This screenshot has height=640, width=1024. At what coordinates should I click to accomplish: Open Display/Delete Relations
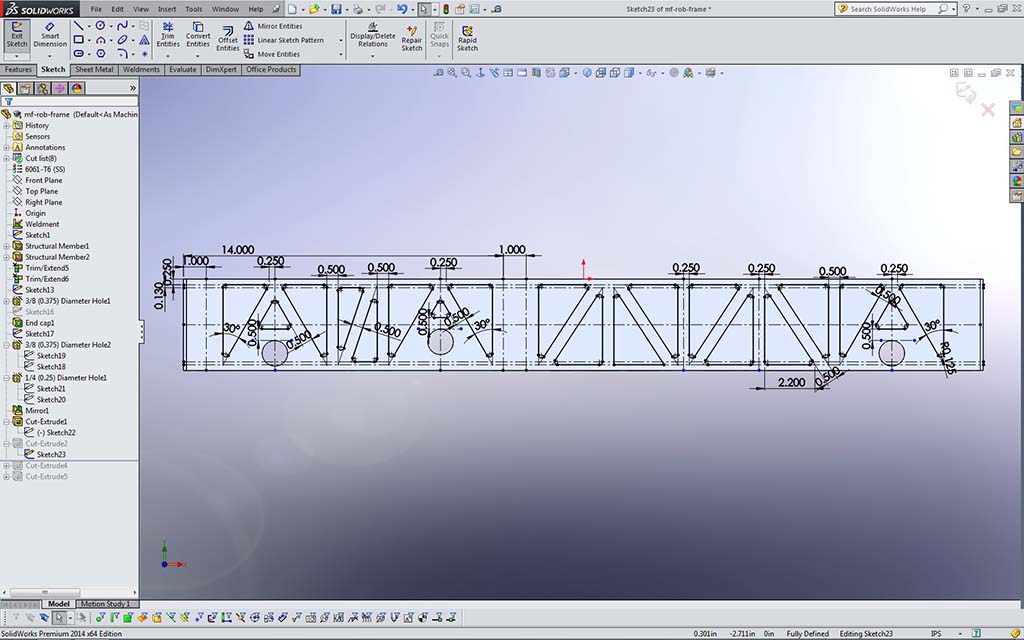coord(373,35)
